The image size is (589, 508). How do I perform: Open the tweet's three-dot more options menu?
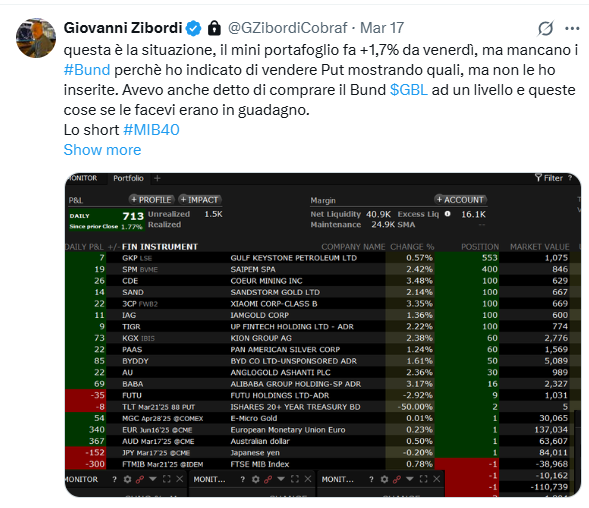(x=572, y=29)
